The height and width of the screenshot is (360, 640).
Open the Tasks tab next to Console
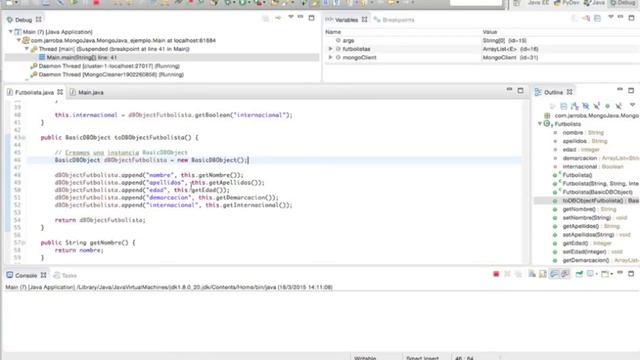[65, 276]
